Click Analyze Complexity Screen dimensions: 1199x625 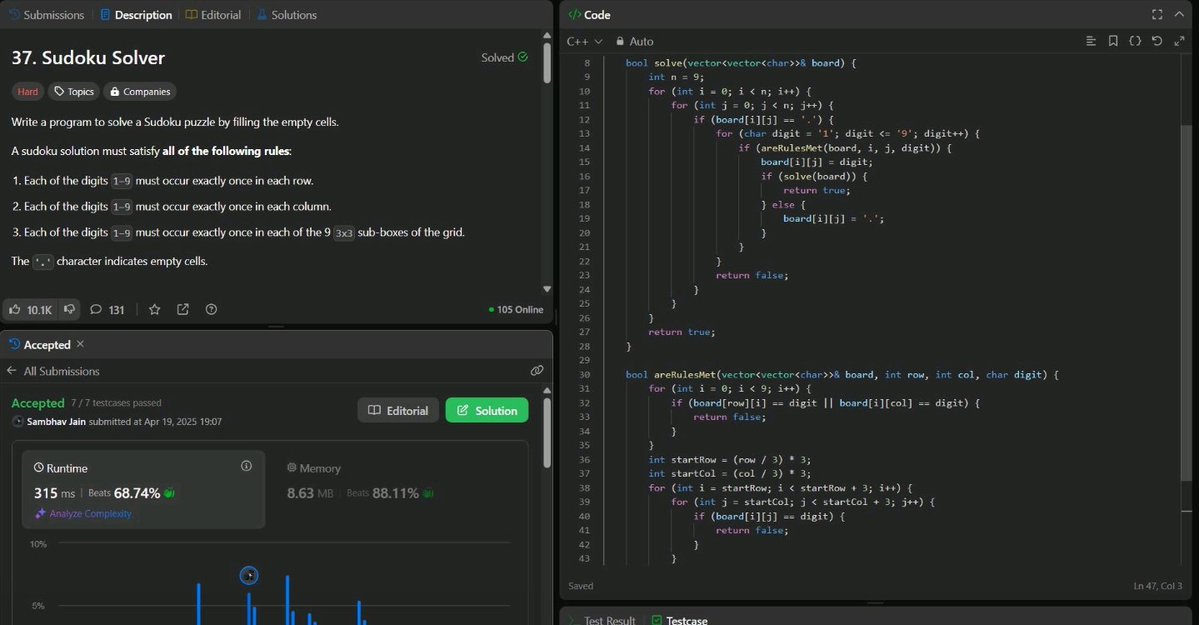(x=83, y=513)
